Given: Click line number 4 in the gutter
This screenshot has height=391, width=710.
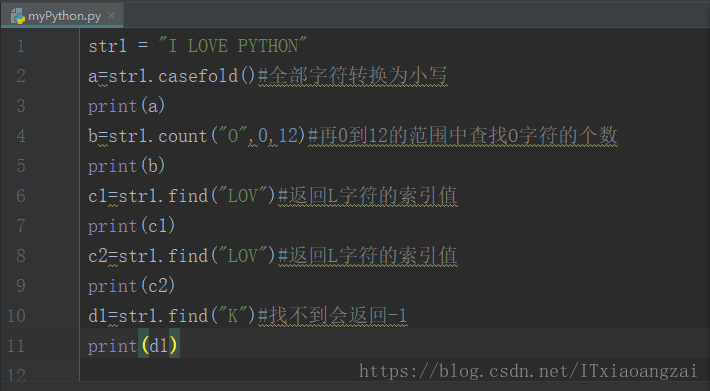Looking at the screenshot, I should (20, 136).
